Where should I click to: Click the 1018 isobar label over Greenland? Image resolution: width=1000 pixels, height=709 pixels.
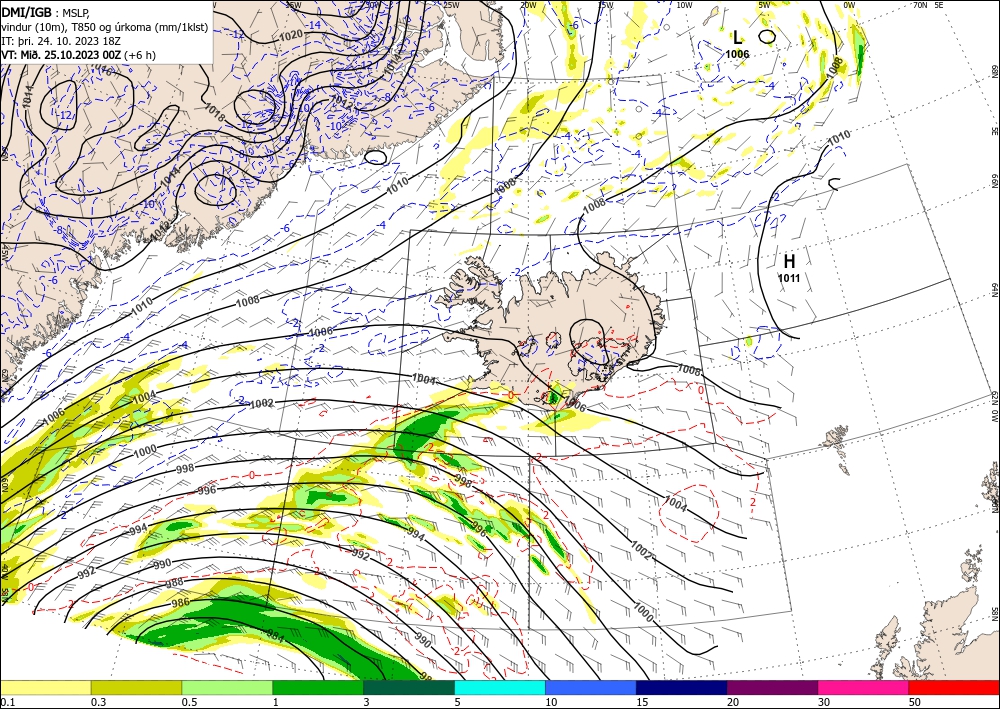tap(216, 112)
